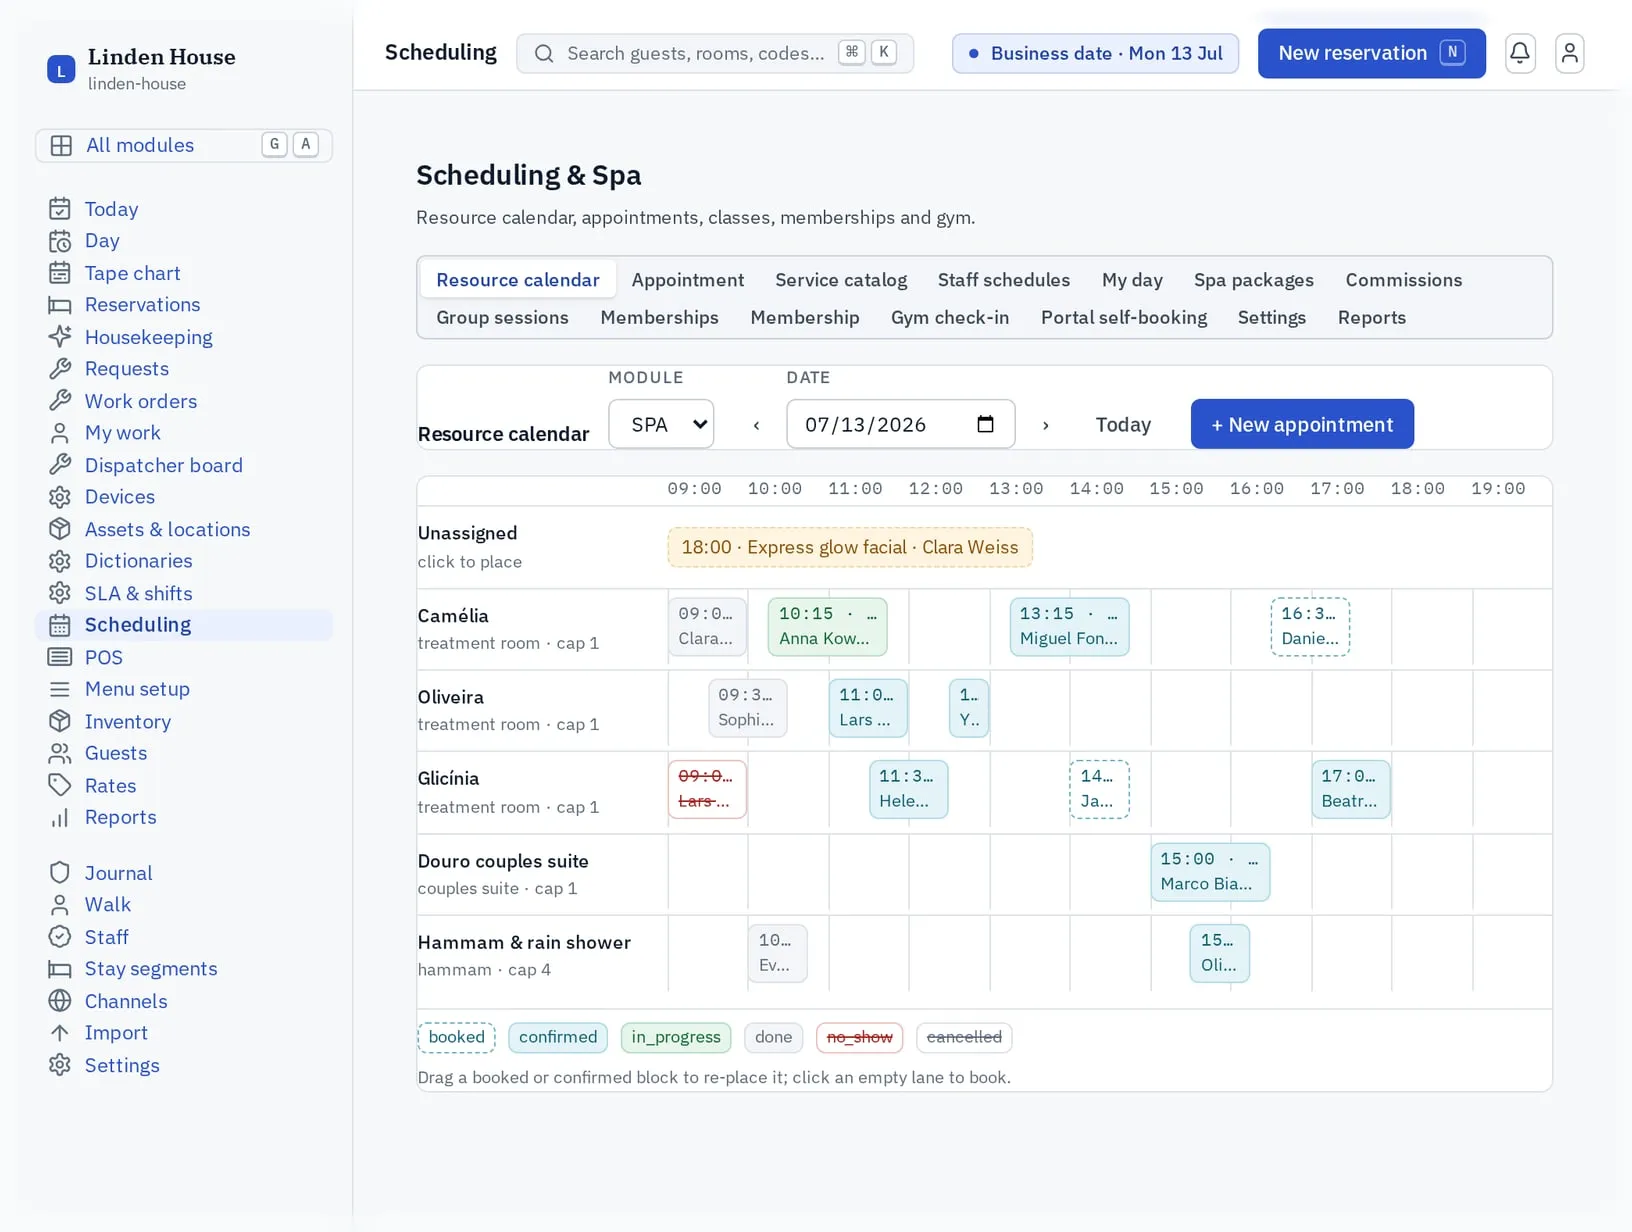Click the + New appointment button

pos(1302,424)
